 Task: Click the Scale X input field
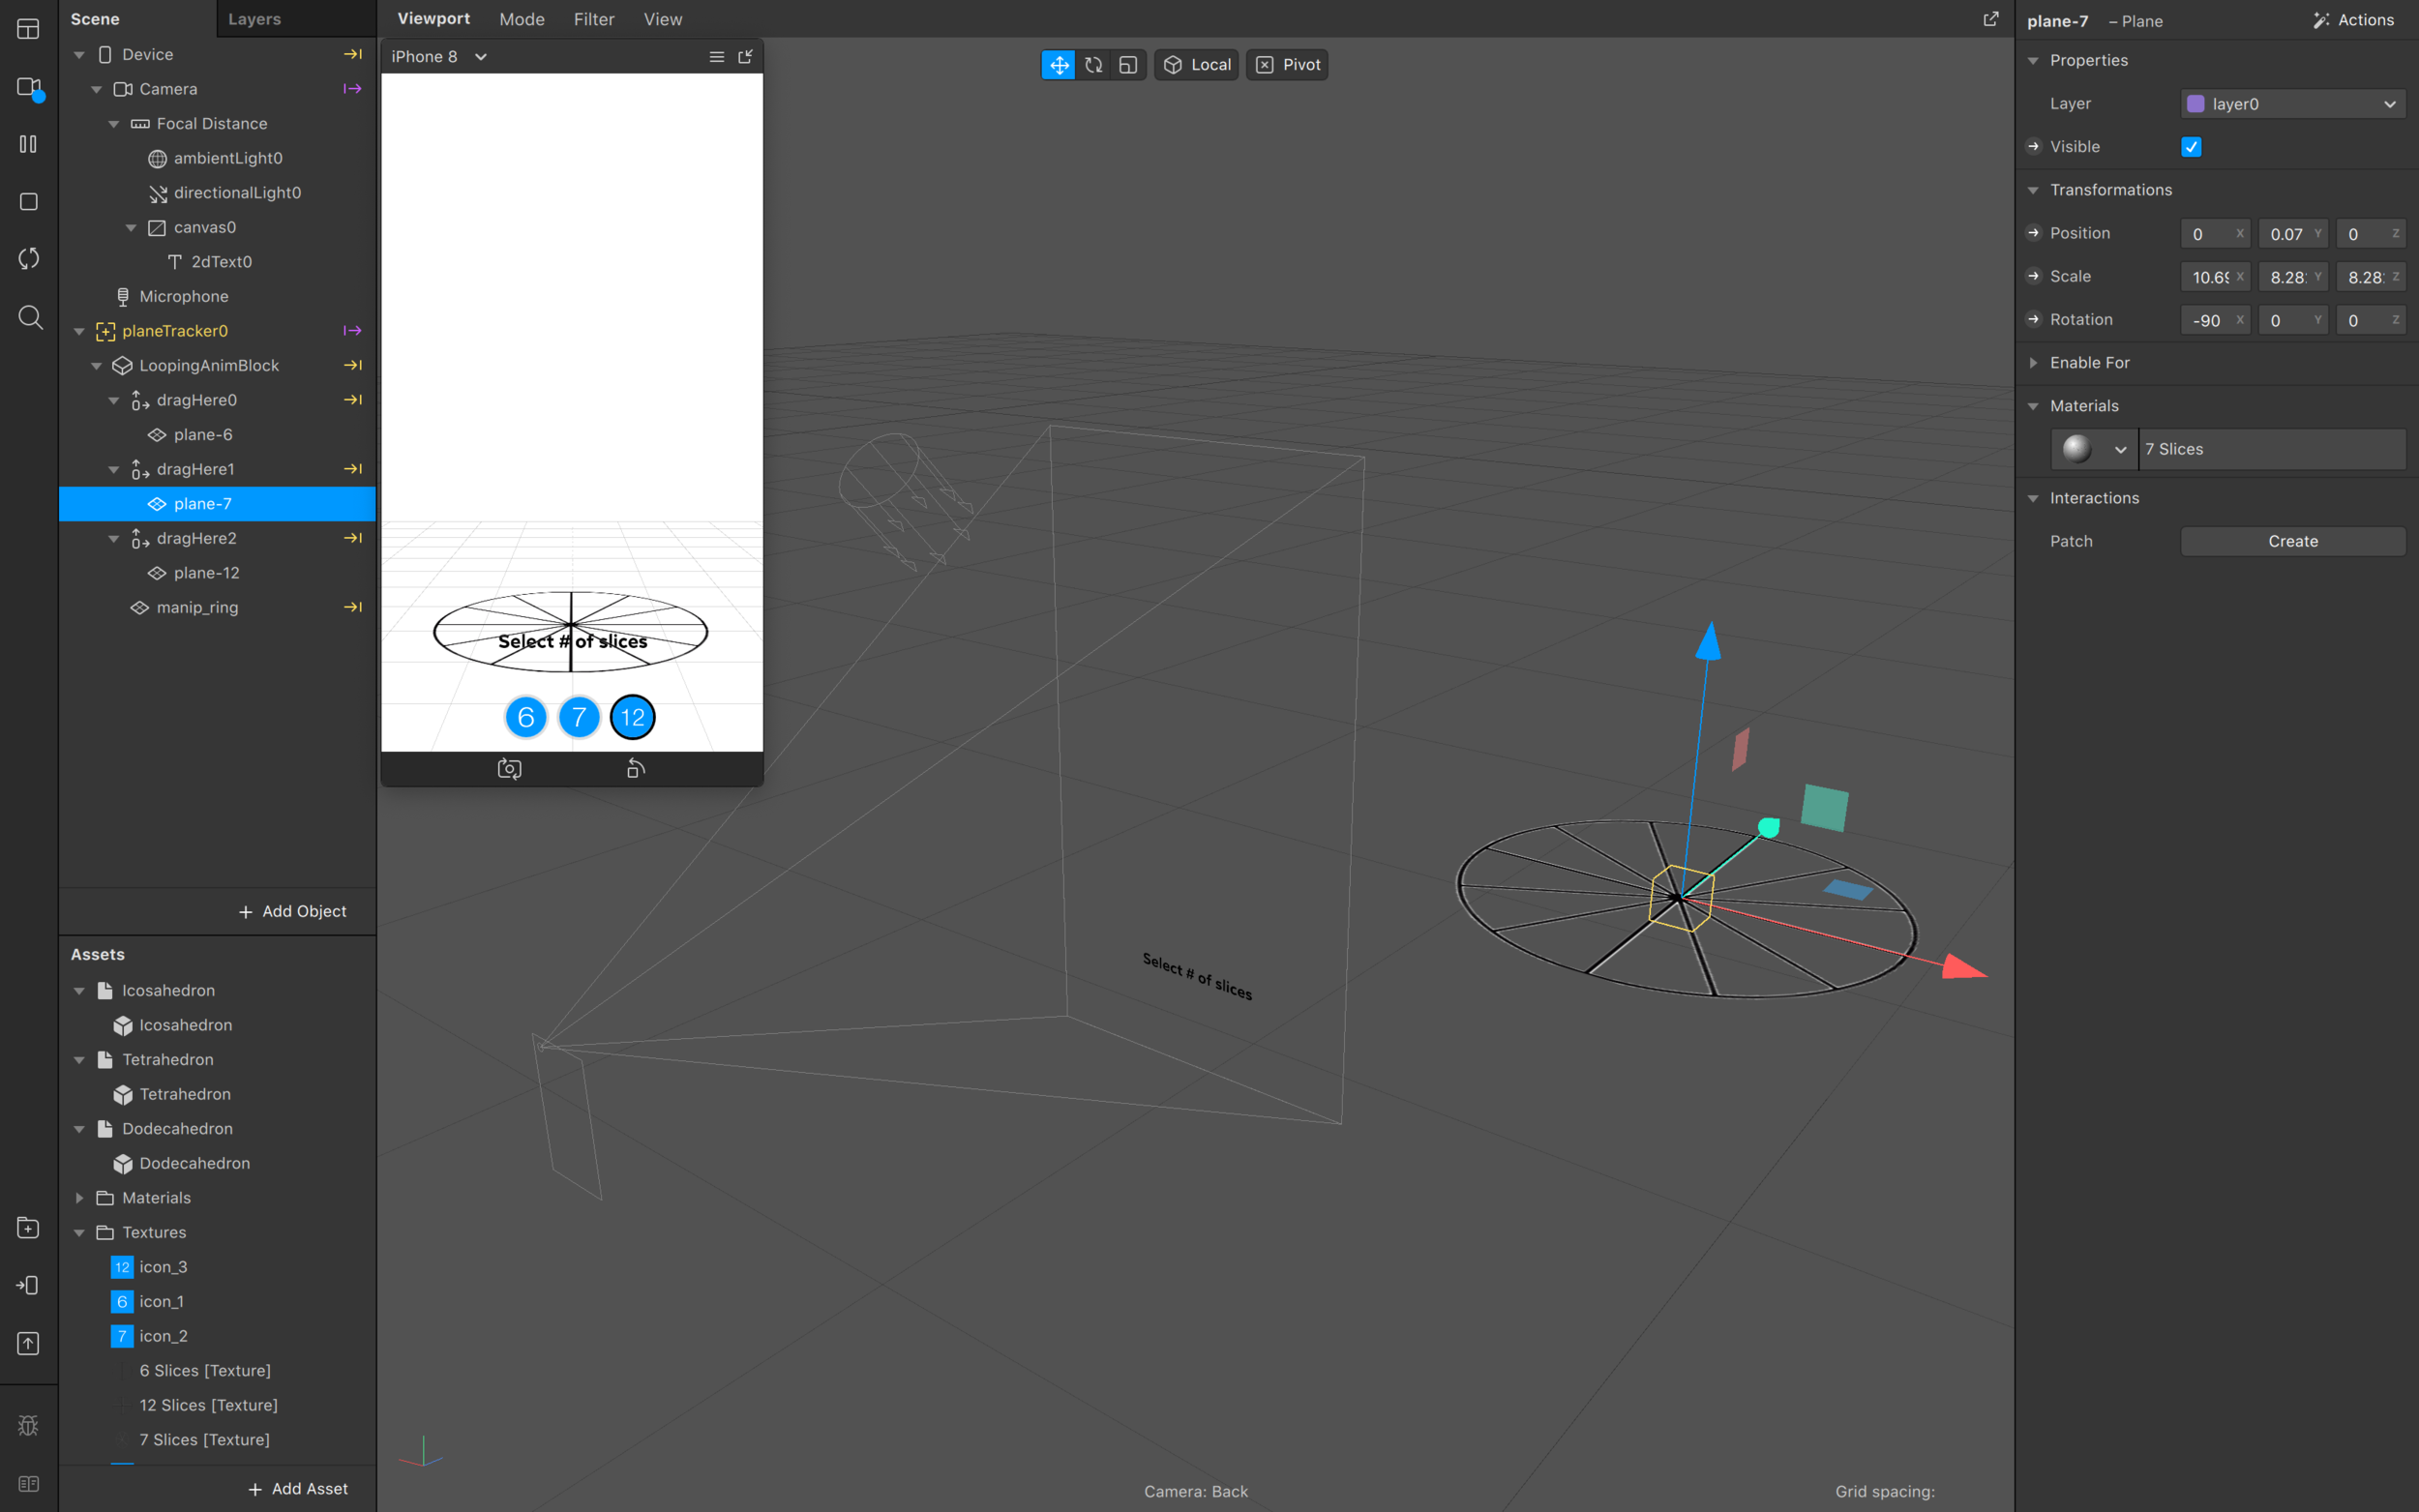(x=2214, y=277)
